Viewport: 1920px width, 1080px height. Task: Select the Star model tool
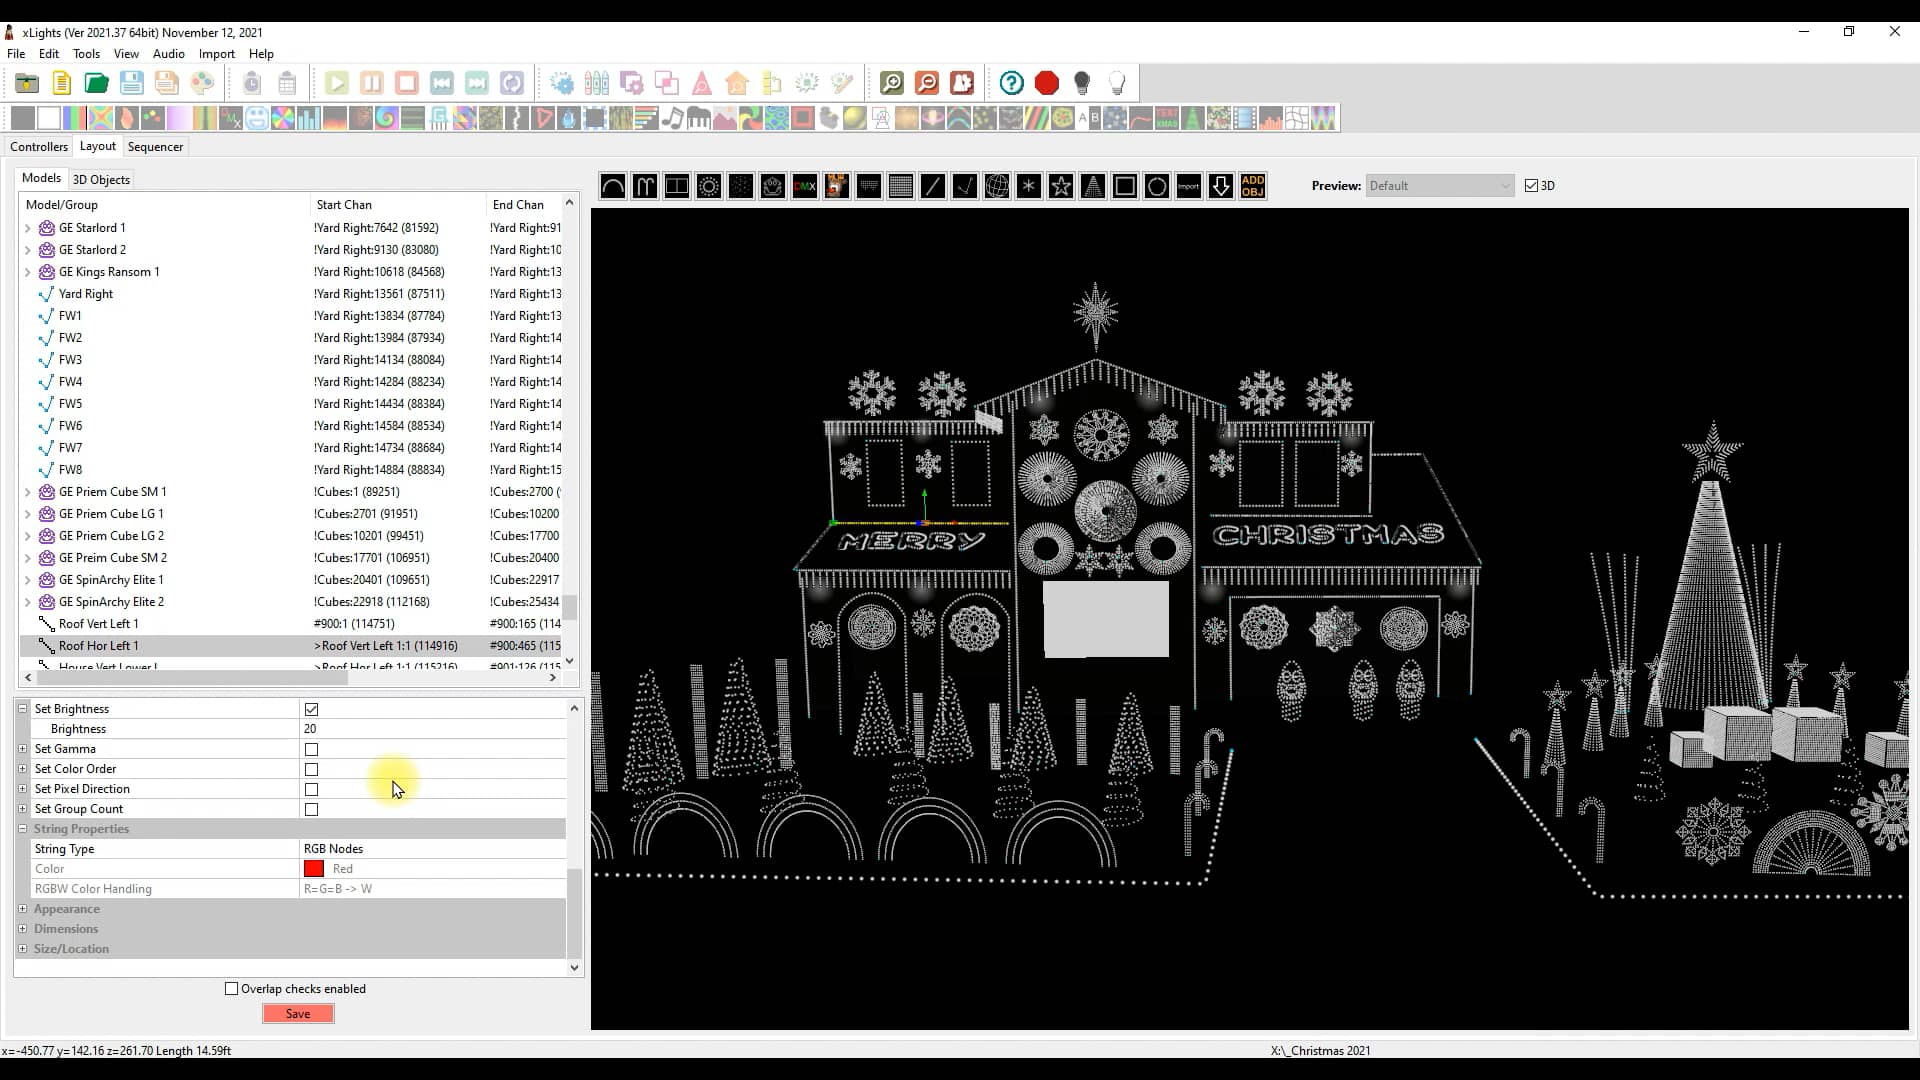(1061, 186)
